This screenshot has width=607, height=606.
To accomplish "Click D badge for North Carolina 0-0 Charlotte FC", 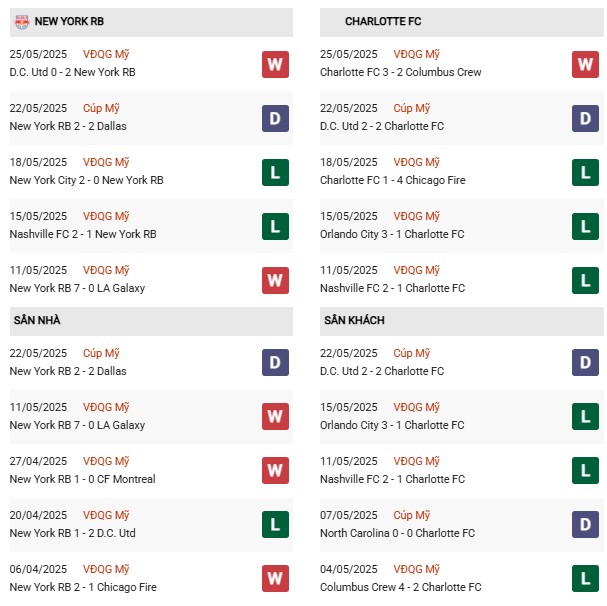I will click(x=585, y=525).
